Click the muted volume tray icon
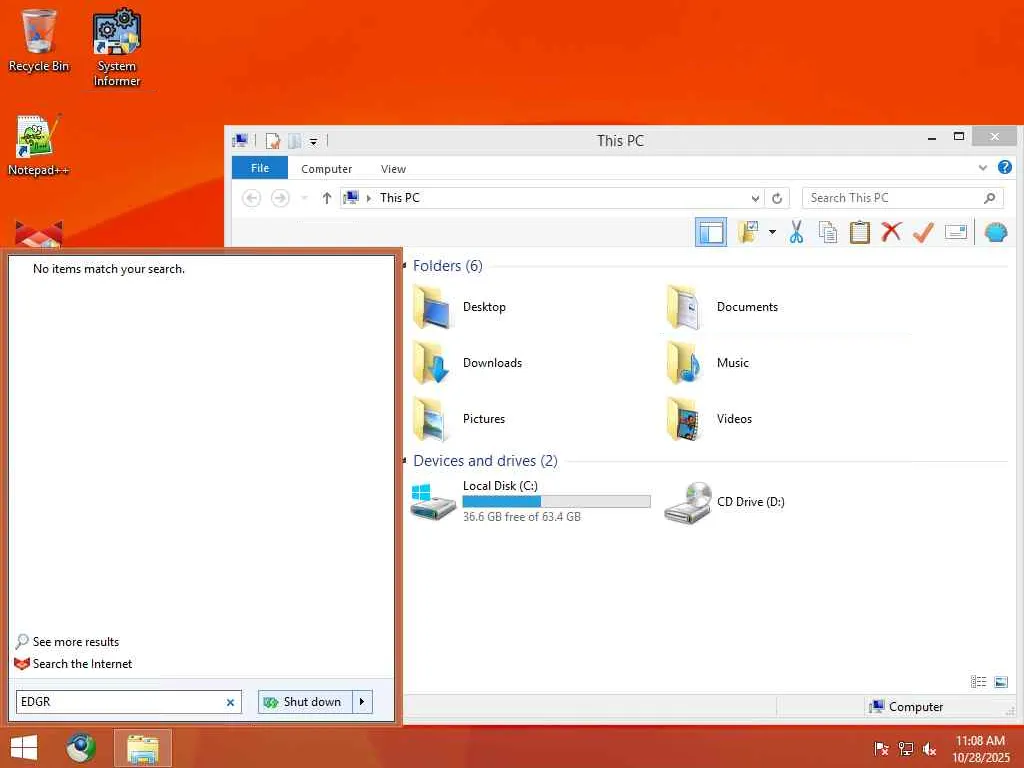The width and height of the screenshot is (1024, 768). pyautogui.click(x=929, y=748)
